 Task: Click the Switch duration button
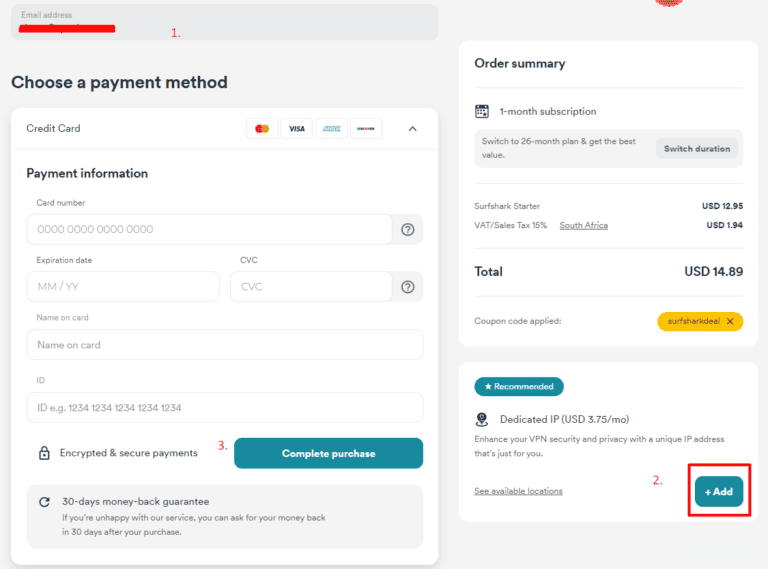click(x=698, y=149)
